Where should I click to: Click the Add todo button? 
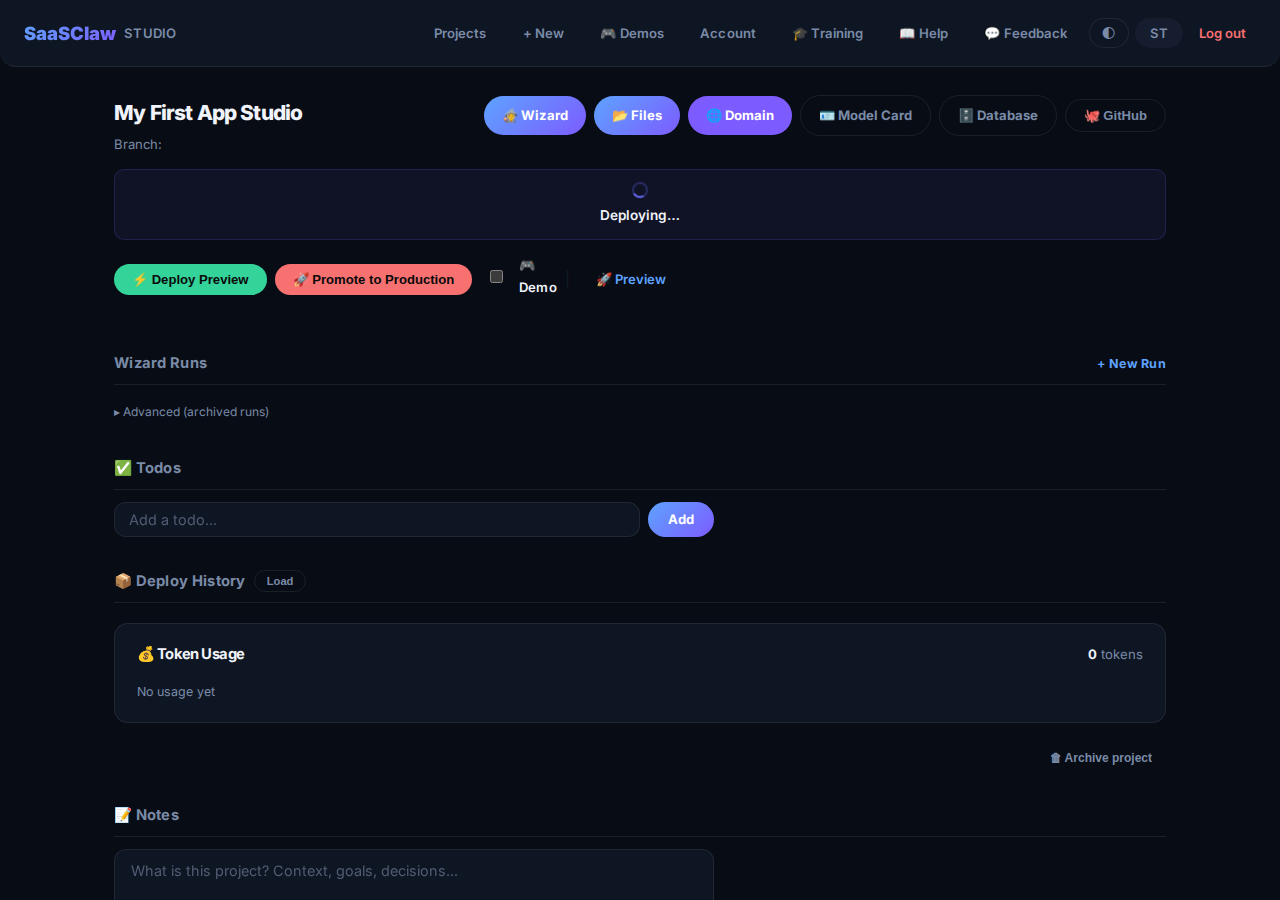coord(681,519)
